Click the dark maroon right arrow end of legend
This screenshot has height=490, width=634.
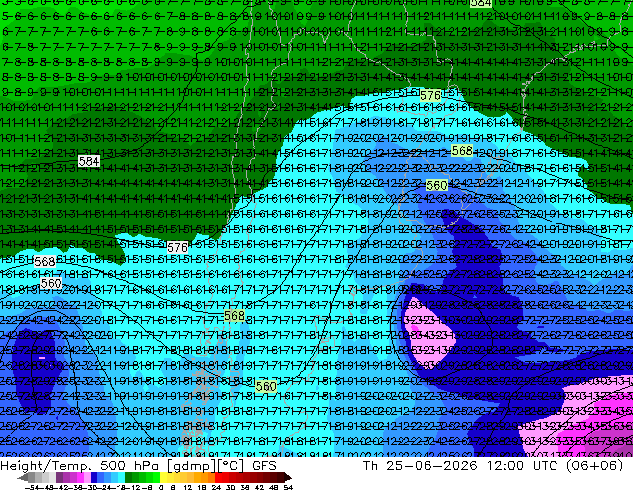[x=287, y=477]
